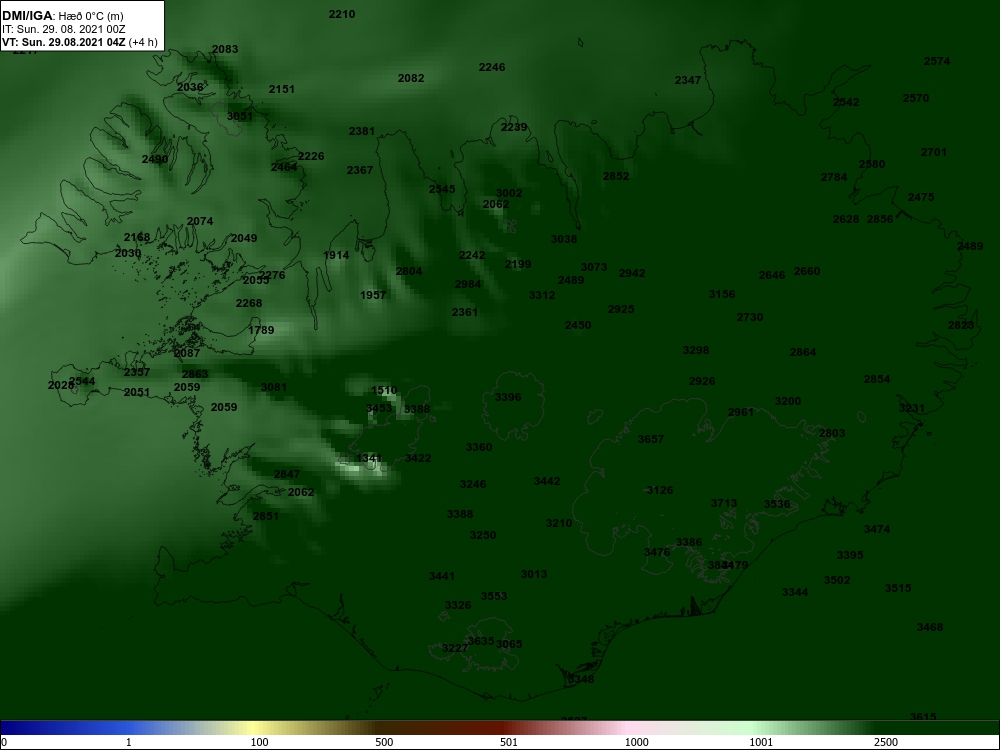
Task: Click the 2942 height value
Action: 631,274
